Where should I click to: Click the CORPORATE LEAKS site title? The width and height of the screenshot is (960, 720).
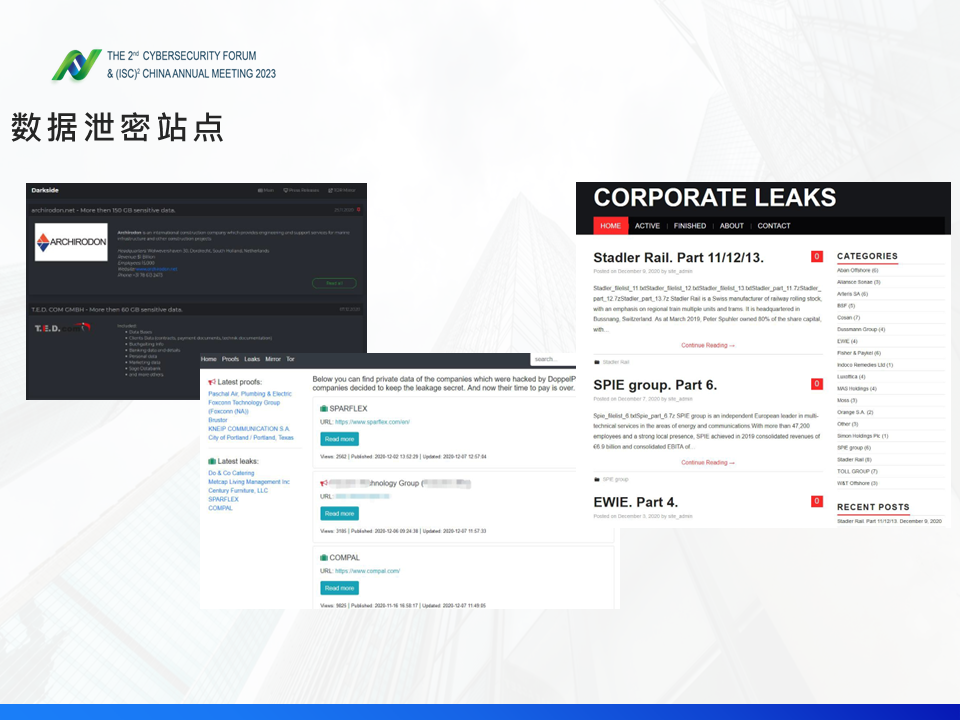714,198
